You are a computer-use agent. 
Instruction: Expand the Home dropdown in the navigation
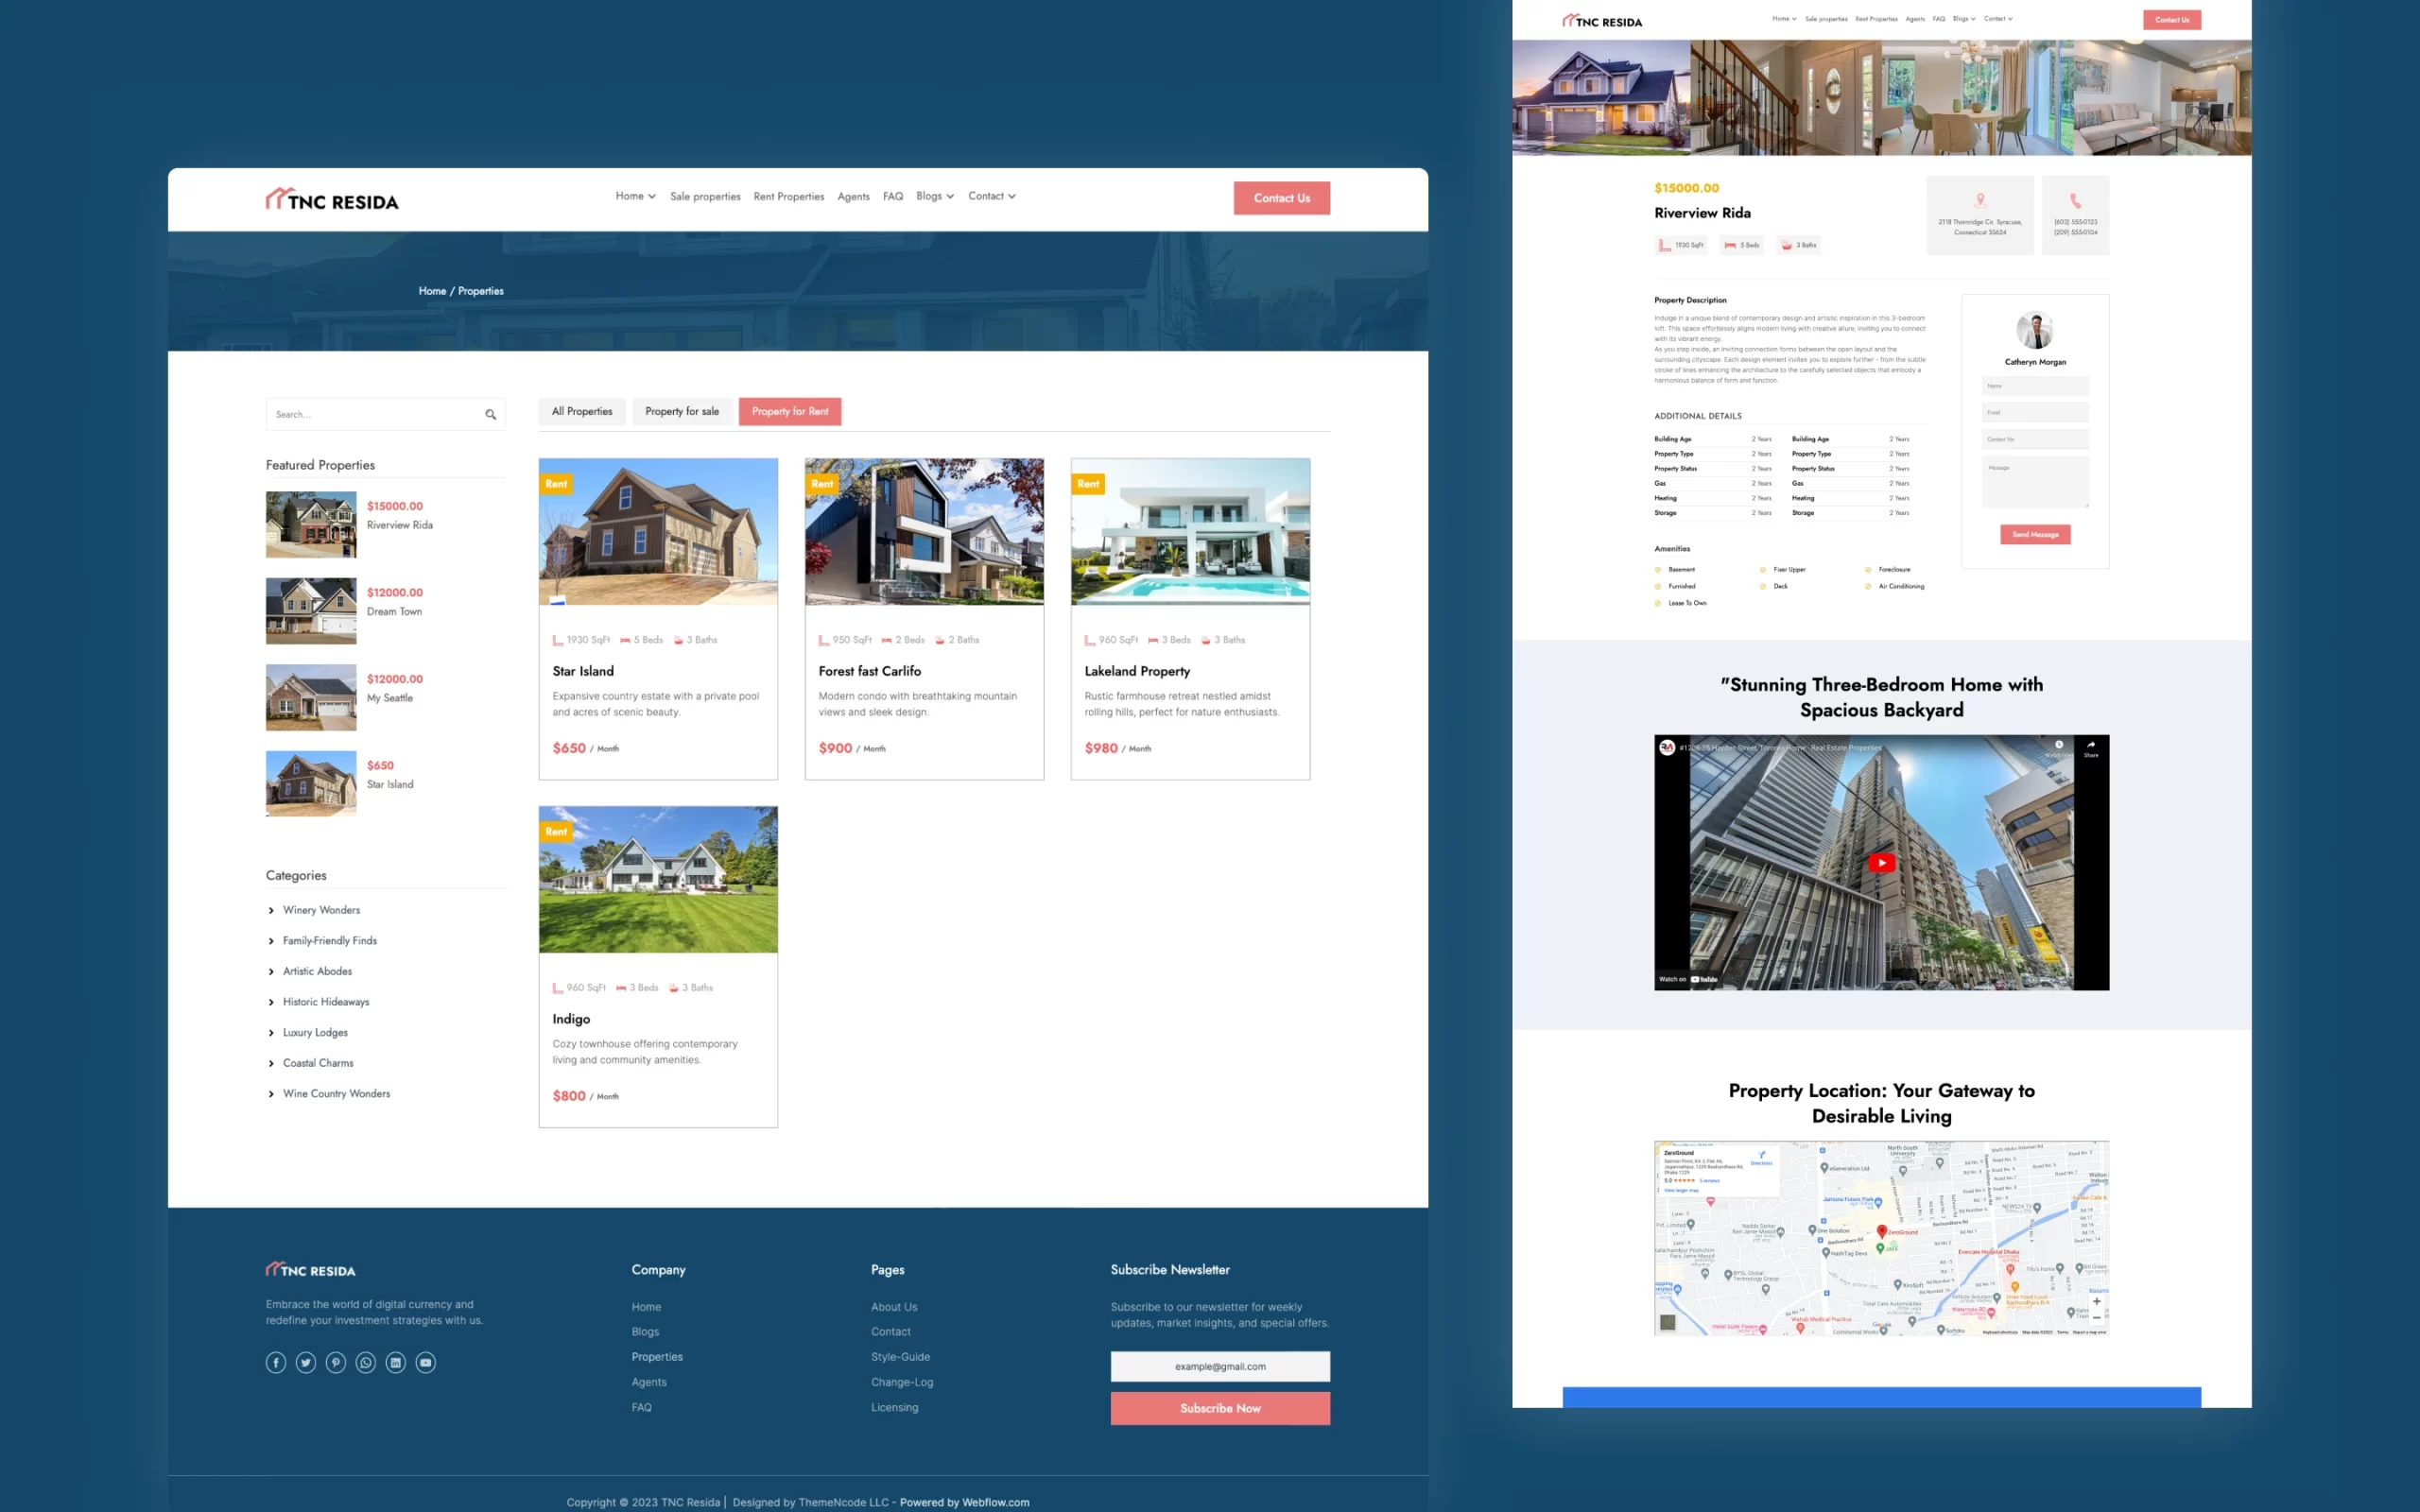click(635, 196)
